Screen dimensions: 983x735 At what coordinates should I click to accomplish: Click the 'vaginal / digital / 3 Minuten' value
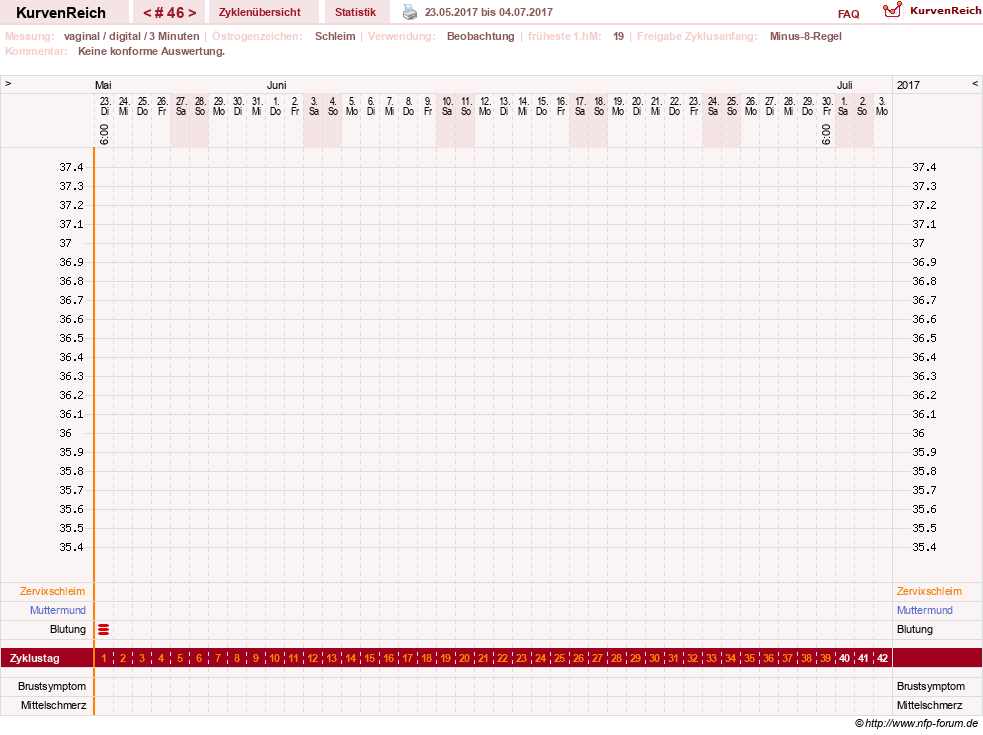132,36
